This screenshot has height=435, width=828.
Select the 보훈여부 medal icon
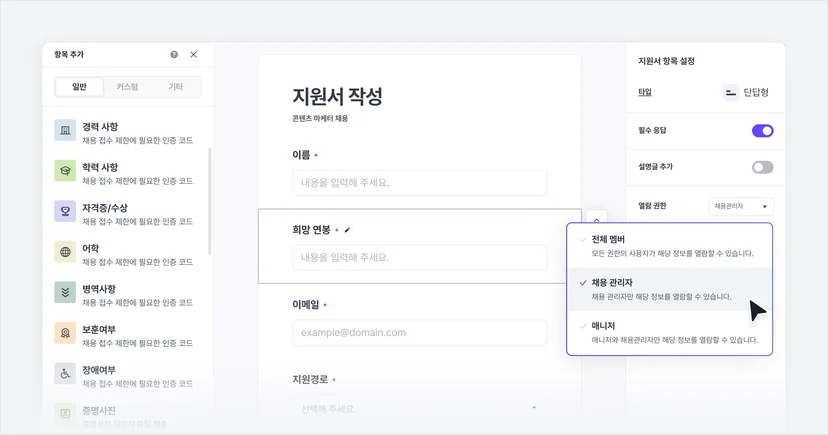pyautogui.click(x=65, y=333)
